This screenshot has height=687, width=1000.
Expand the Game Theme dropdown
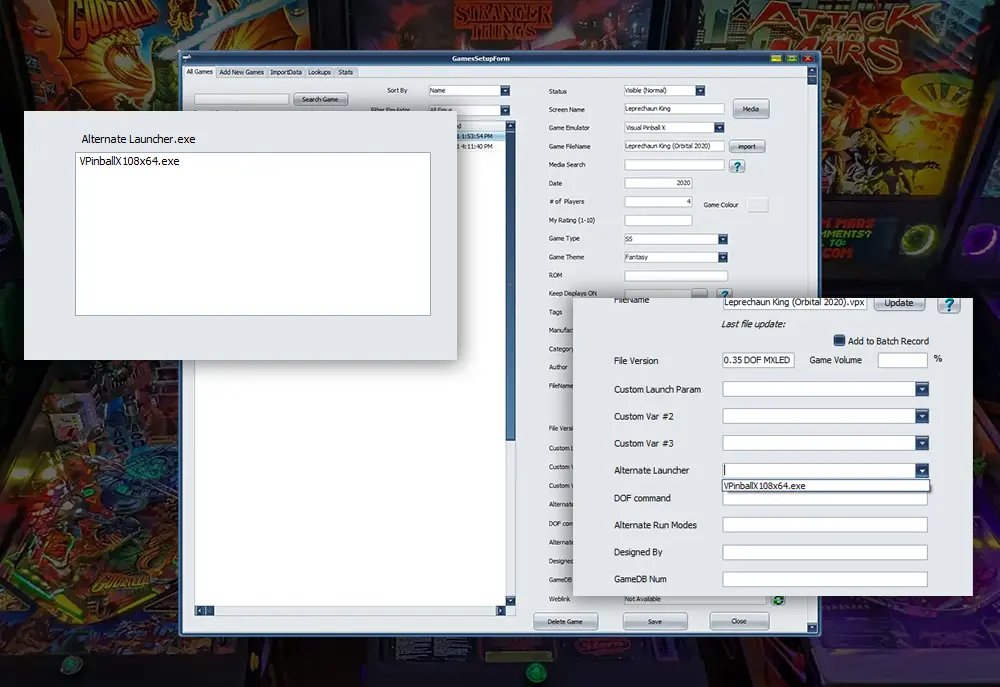coord(723,257)
